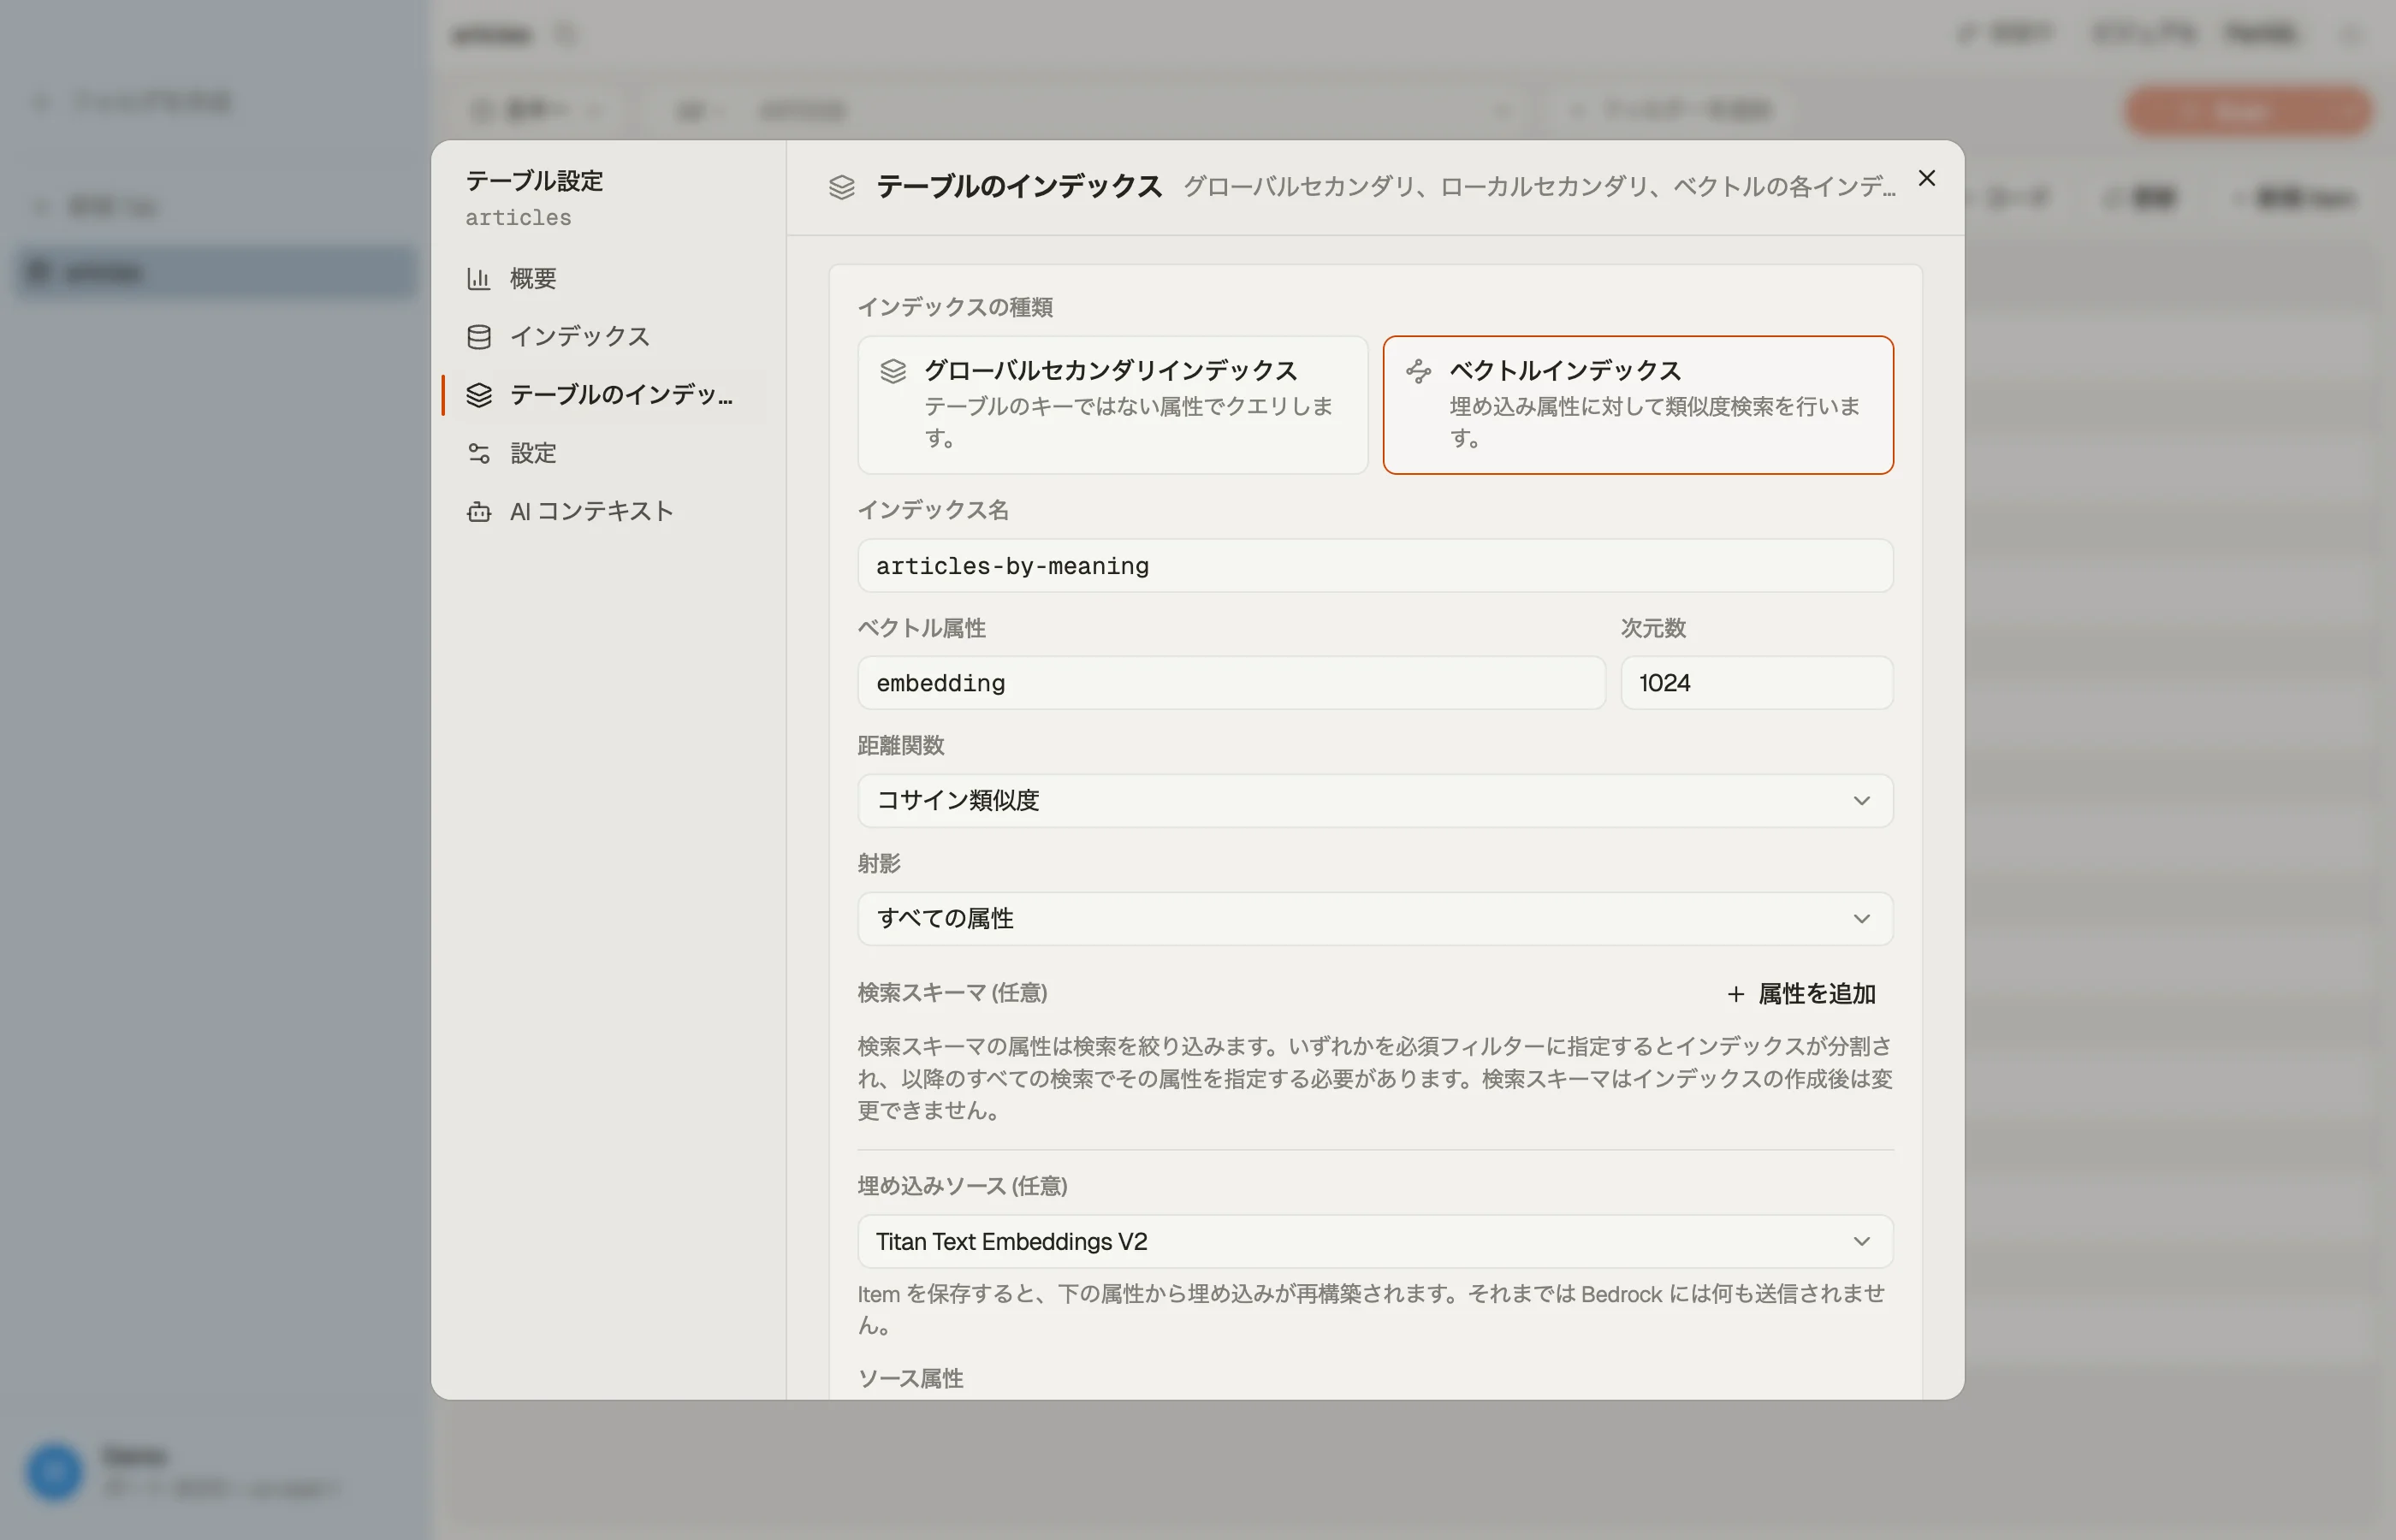Screen dimensions: 2396x1540
Task: Click the 埋め込みソース (任意) label
Action: tap(962, 1186)
